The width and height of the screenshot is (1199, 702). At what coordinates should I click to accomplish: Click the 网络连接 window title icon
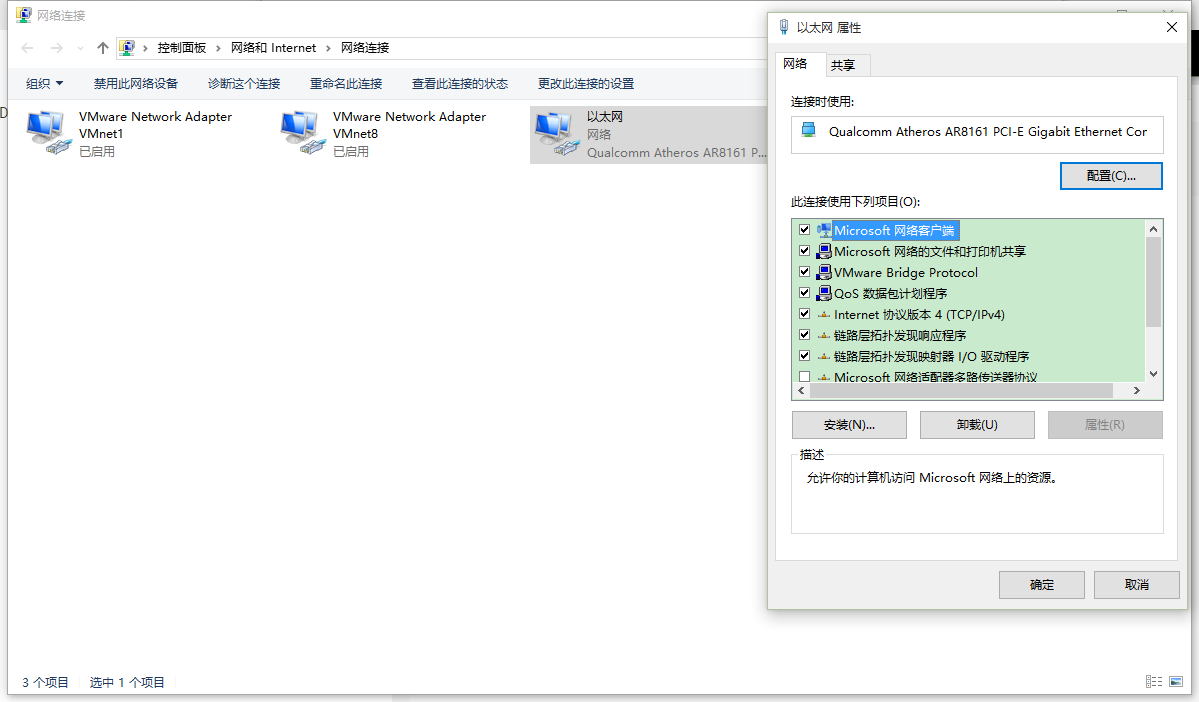(24, 15)
